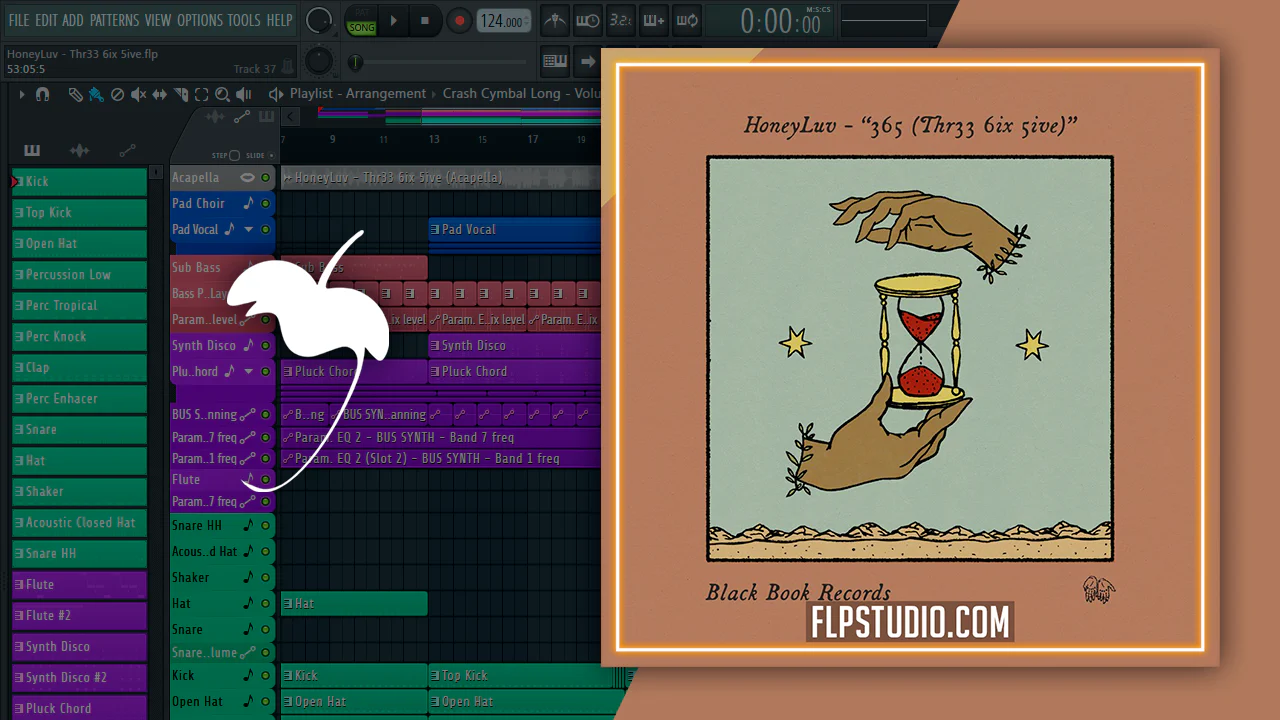Click the Playlist - Arrangement breadcrumb

coord(358,94)
